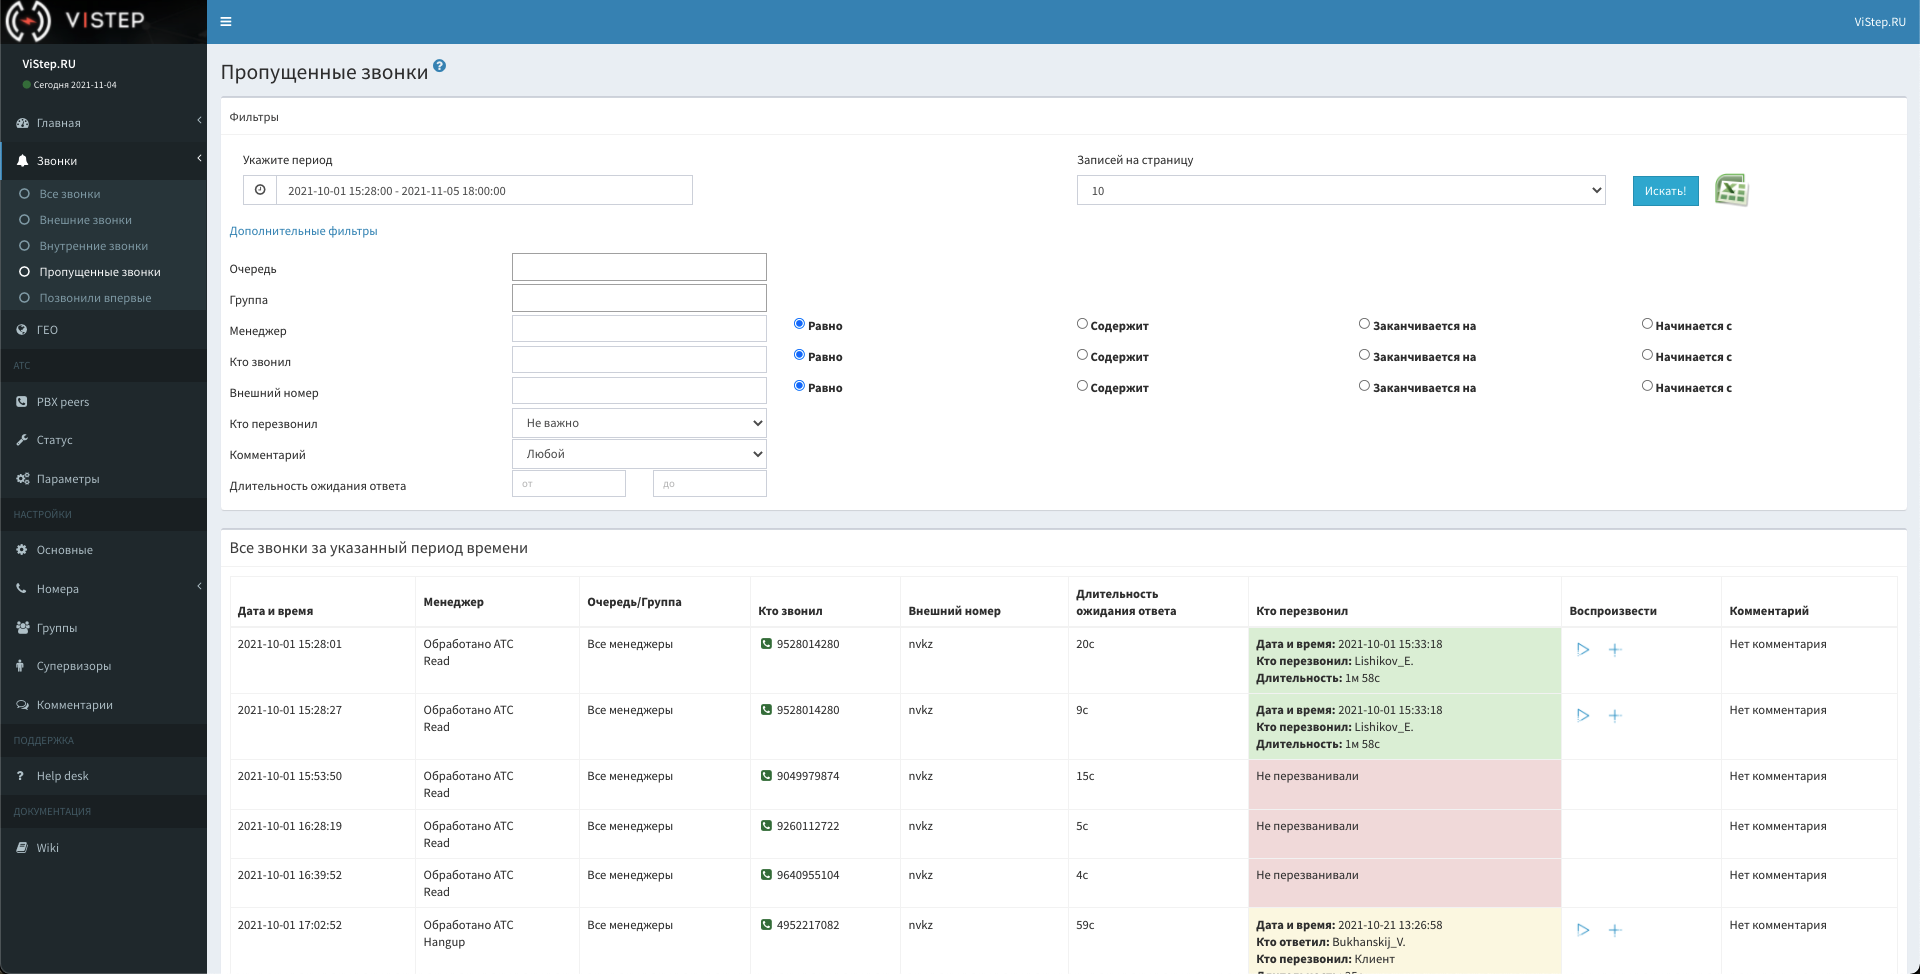
Task: Play recording for the 17:02:52 call
Action: pos(1583,930)
